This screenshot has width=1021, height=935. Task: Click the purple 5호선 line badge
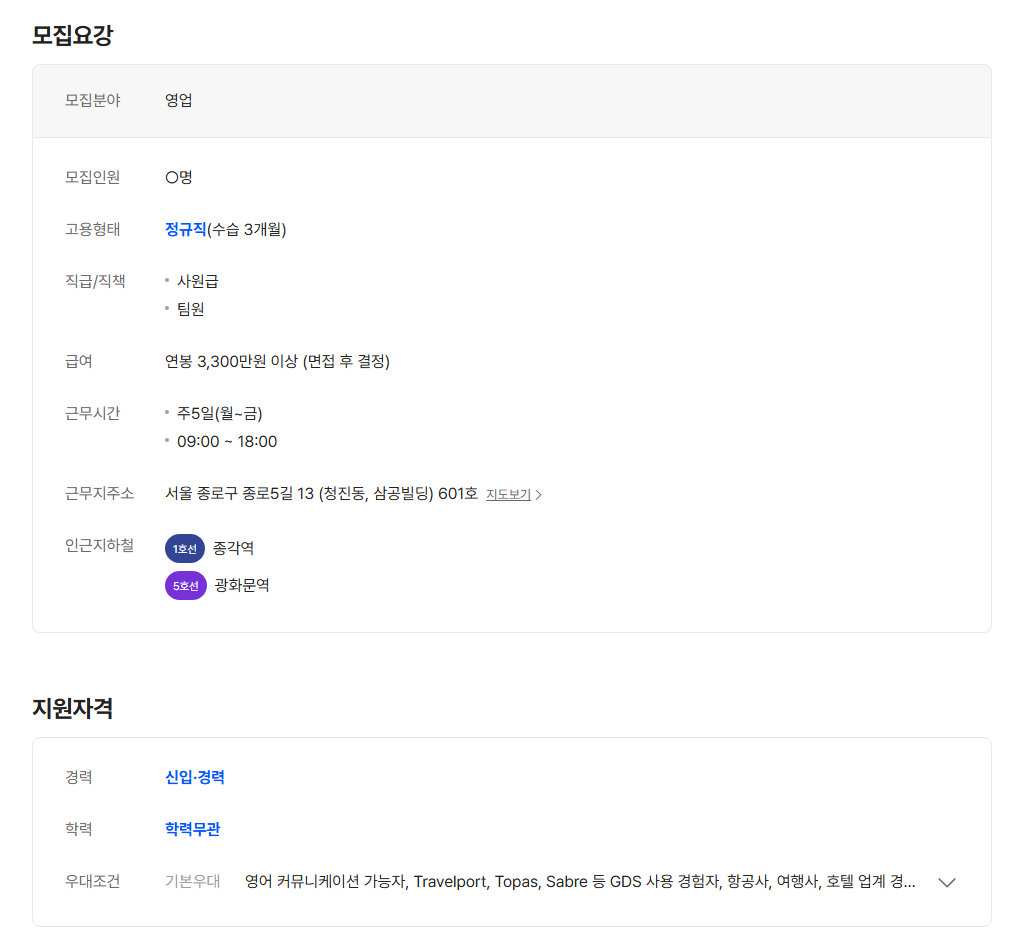coord(185,586)
